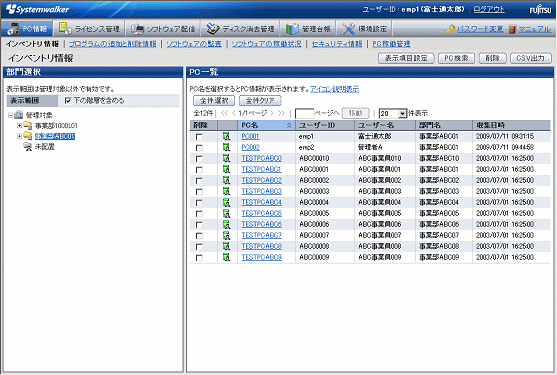This screenshot has height=375, width=557.
Task: Open the TESTPCABC3 link
Action: (x=261, y=191)
